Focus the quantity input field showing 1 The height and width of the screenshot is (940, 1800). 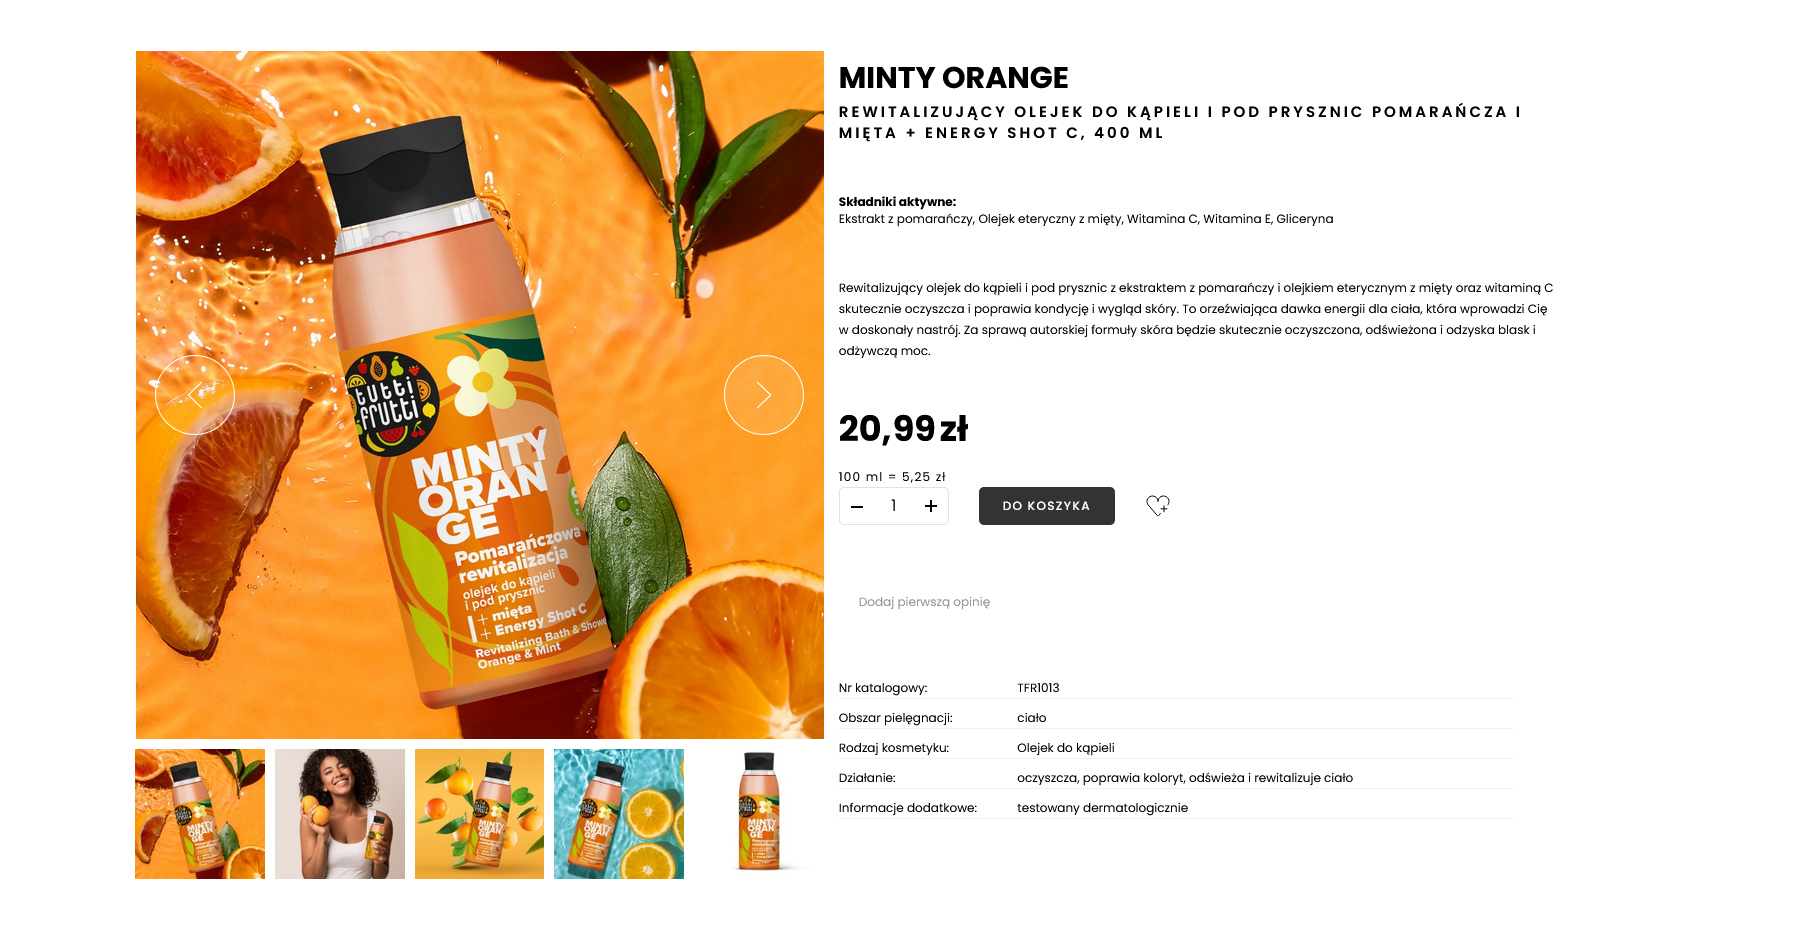point(894,506)
